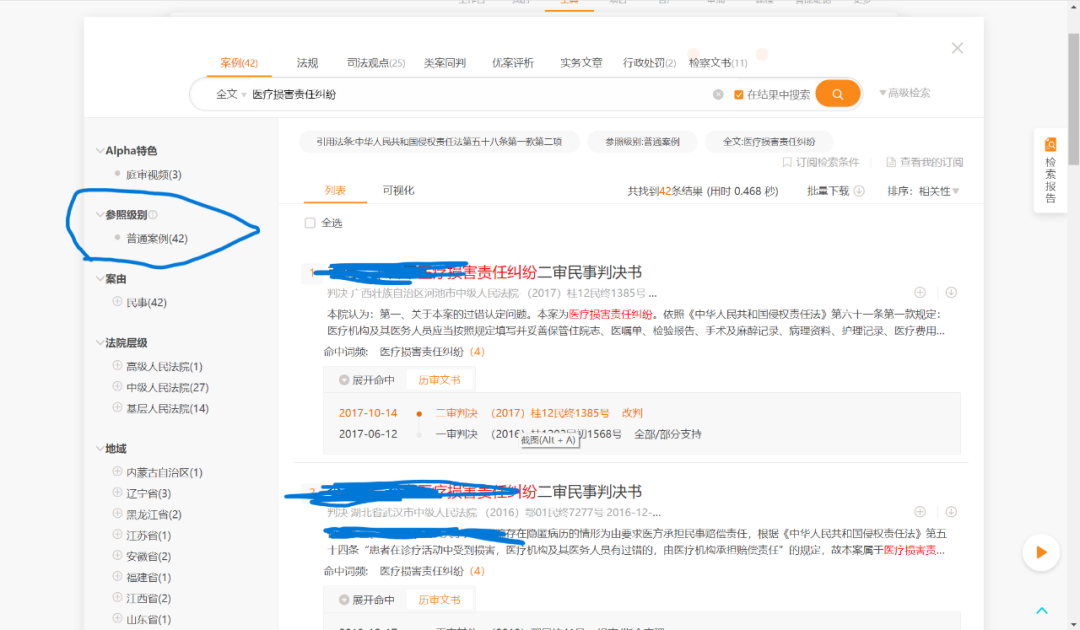Click the download circle icon on the first result

[x=950, y=292]
